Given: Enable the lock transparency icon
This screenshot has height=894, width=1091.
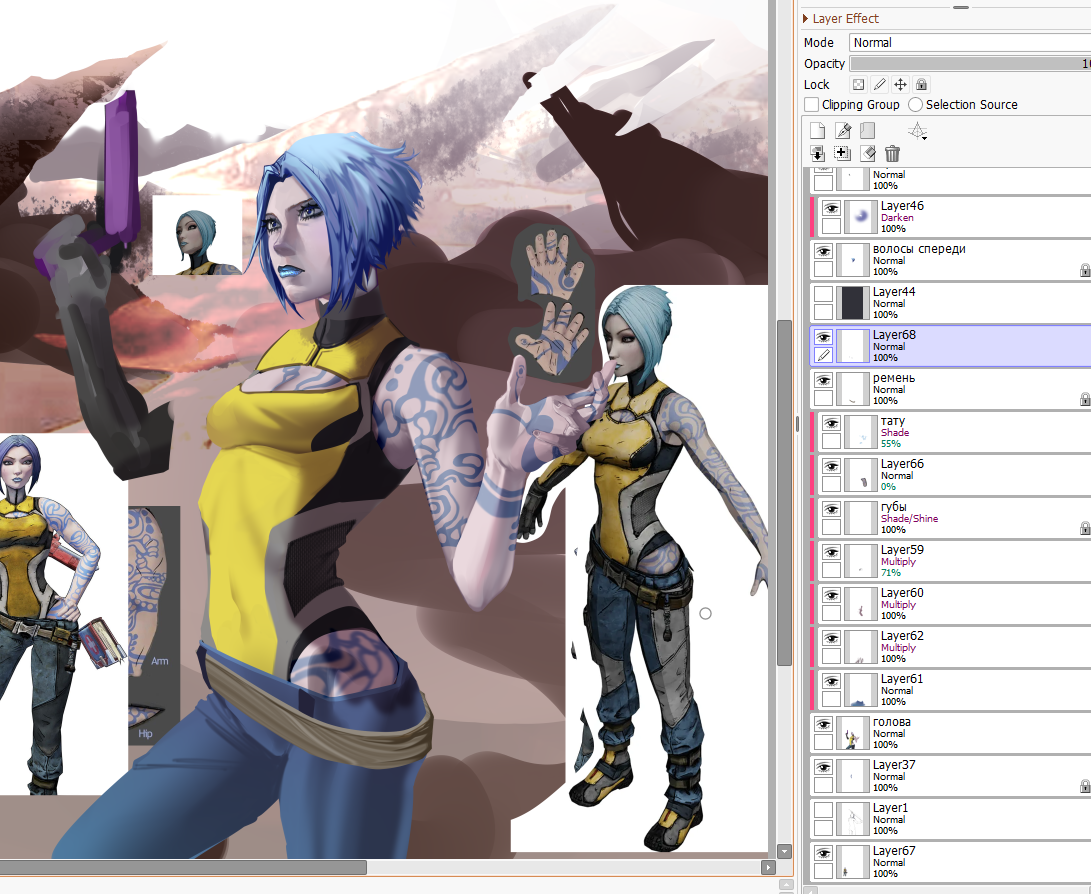Looking at the screenshot, I should [858, 85].
